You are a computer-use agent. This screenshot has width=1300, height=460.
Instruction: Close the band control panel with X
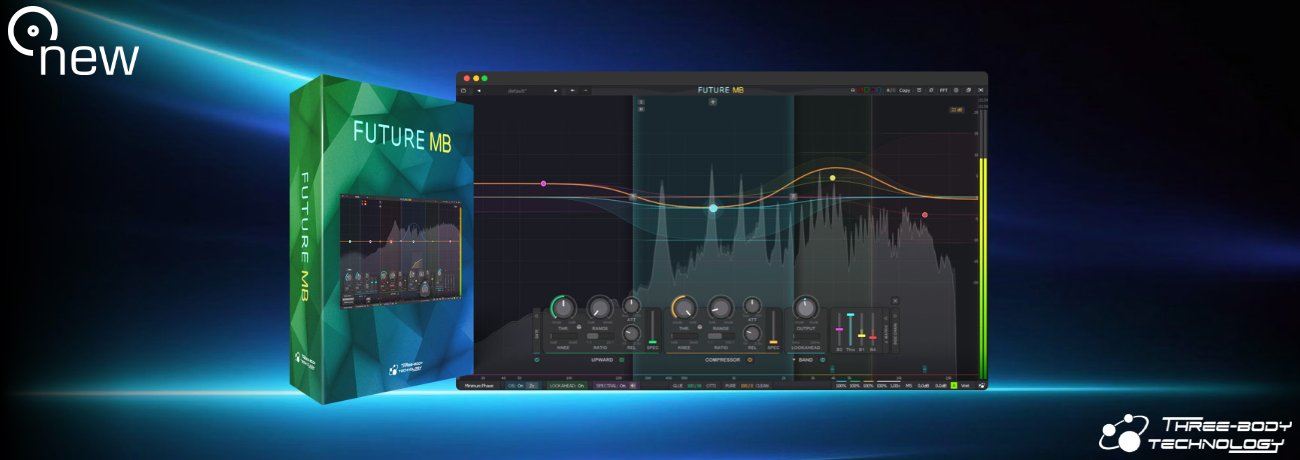click(x=894, y=301)
